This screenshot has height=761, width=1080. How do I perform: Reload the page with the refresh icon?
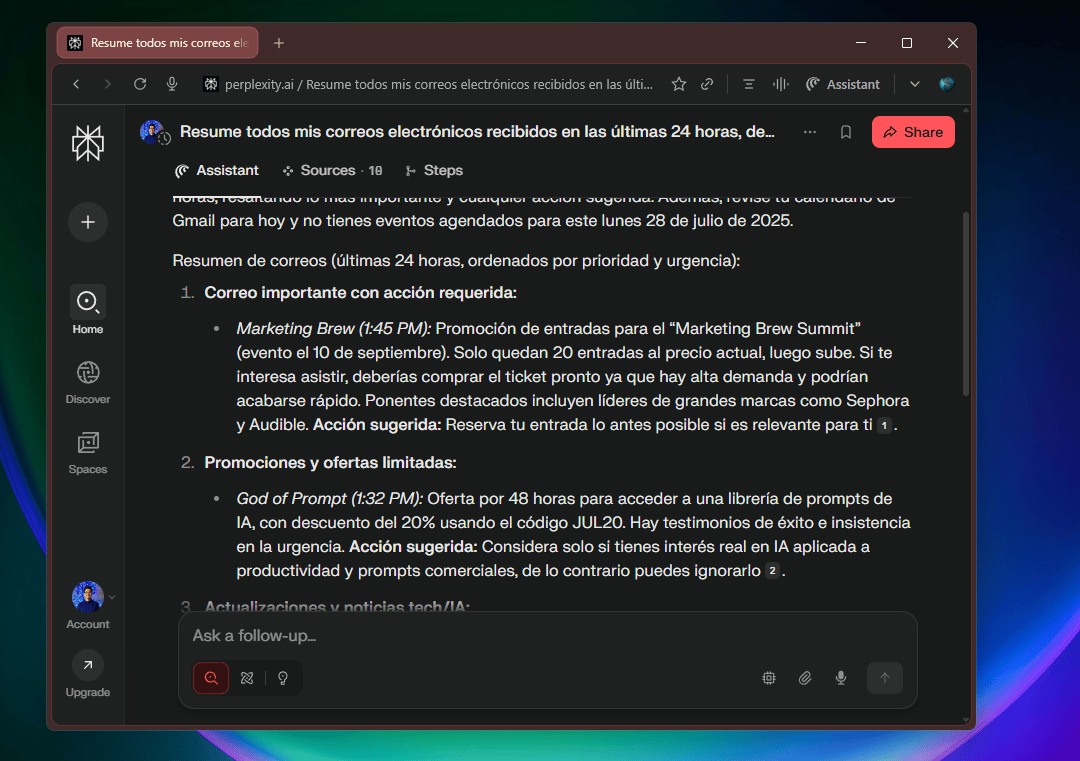(140, 84)
